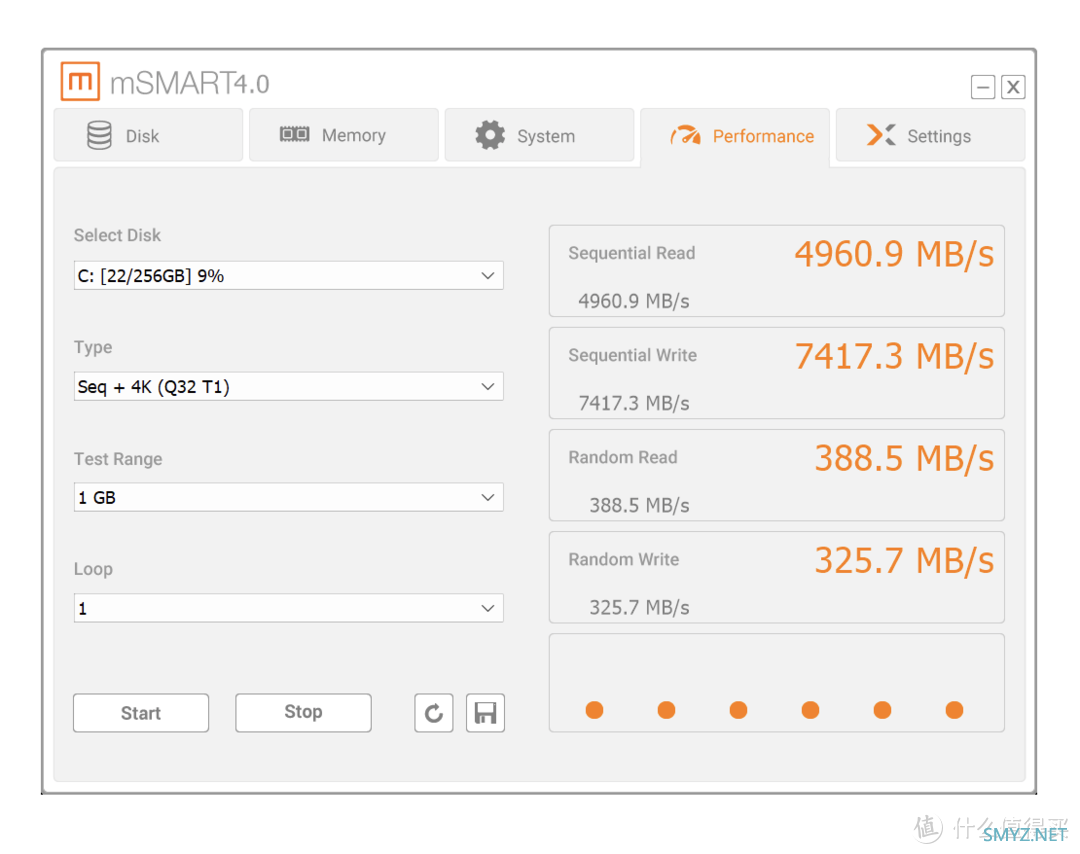Click the Sequential Read result panel
Viewport: 1080px width, 854px height.
point(776,271)
